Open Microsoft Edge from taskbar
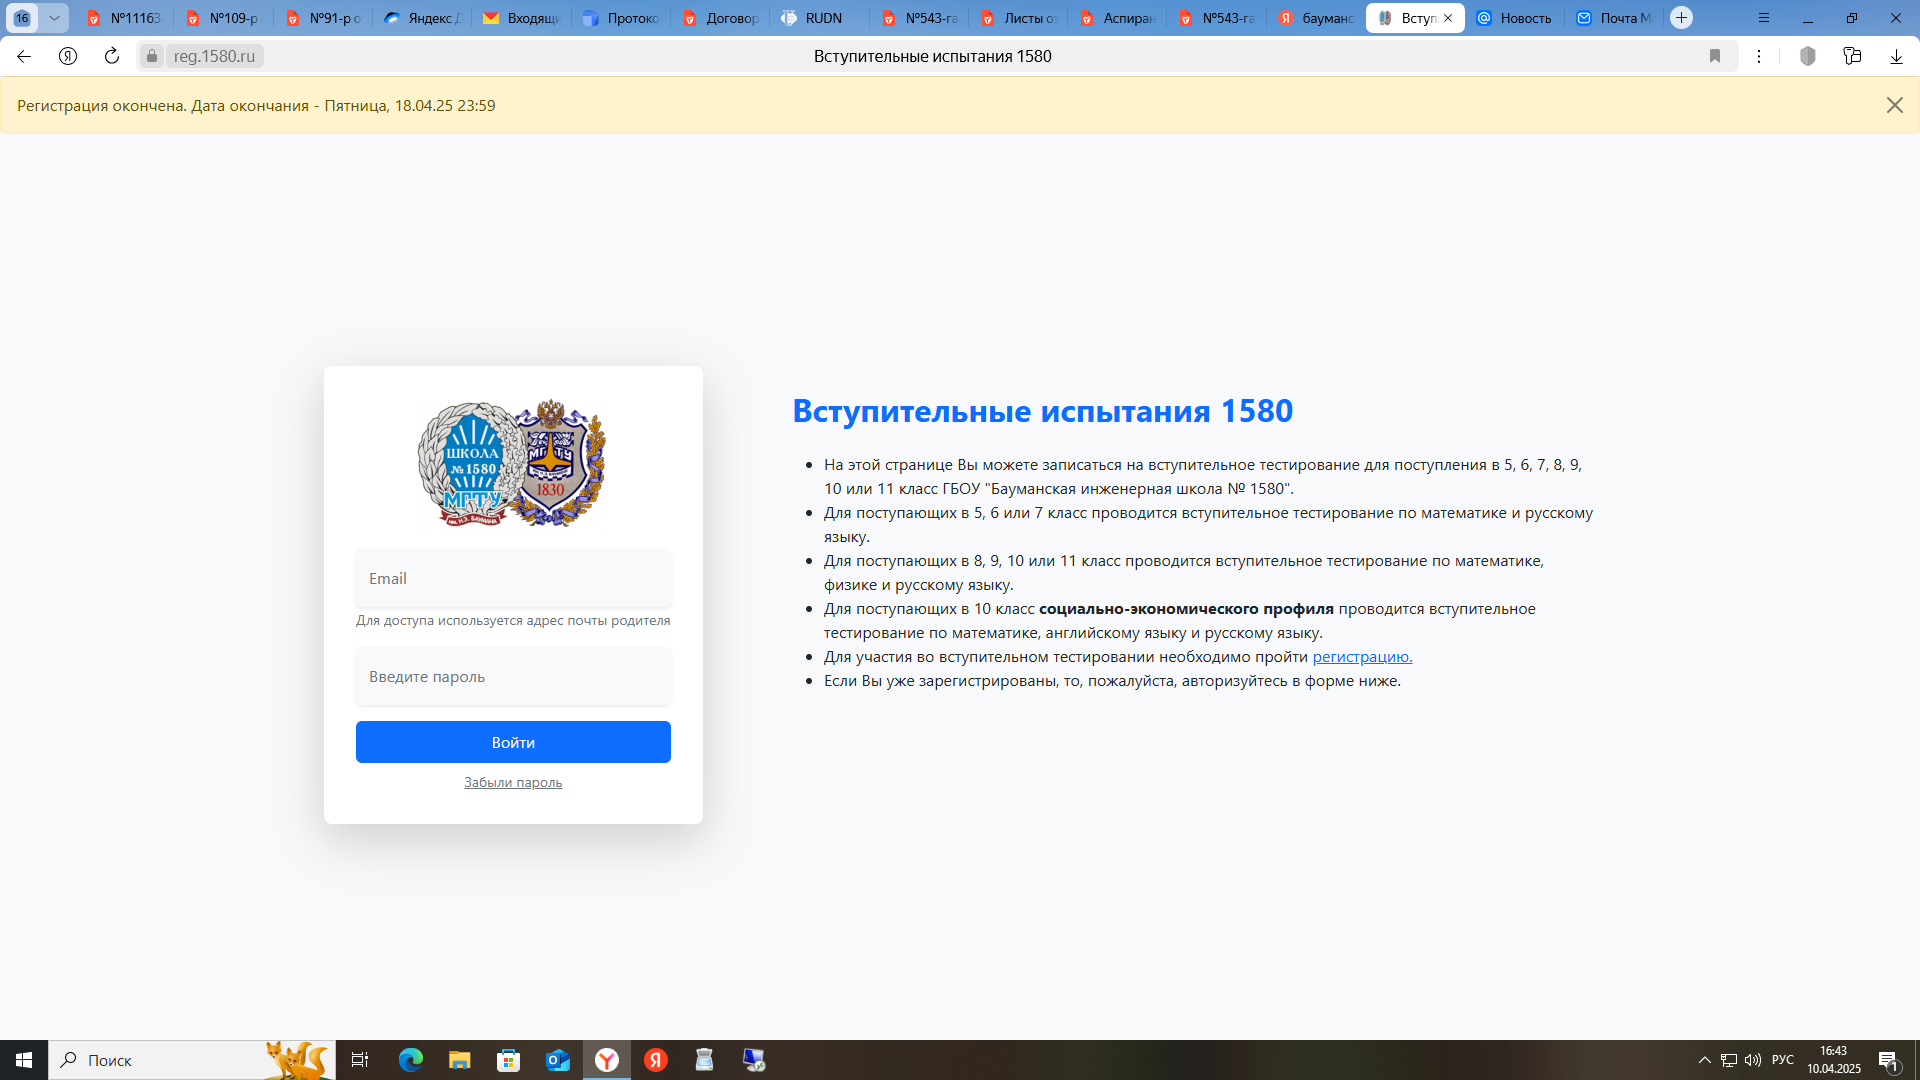 [410, 1060]
